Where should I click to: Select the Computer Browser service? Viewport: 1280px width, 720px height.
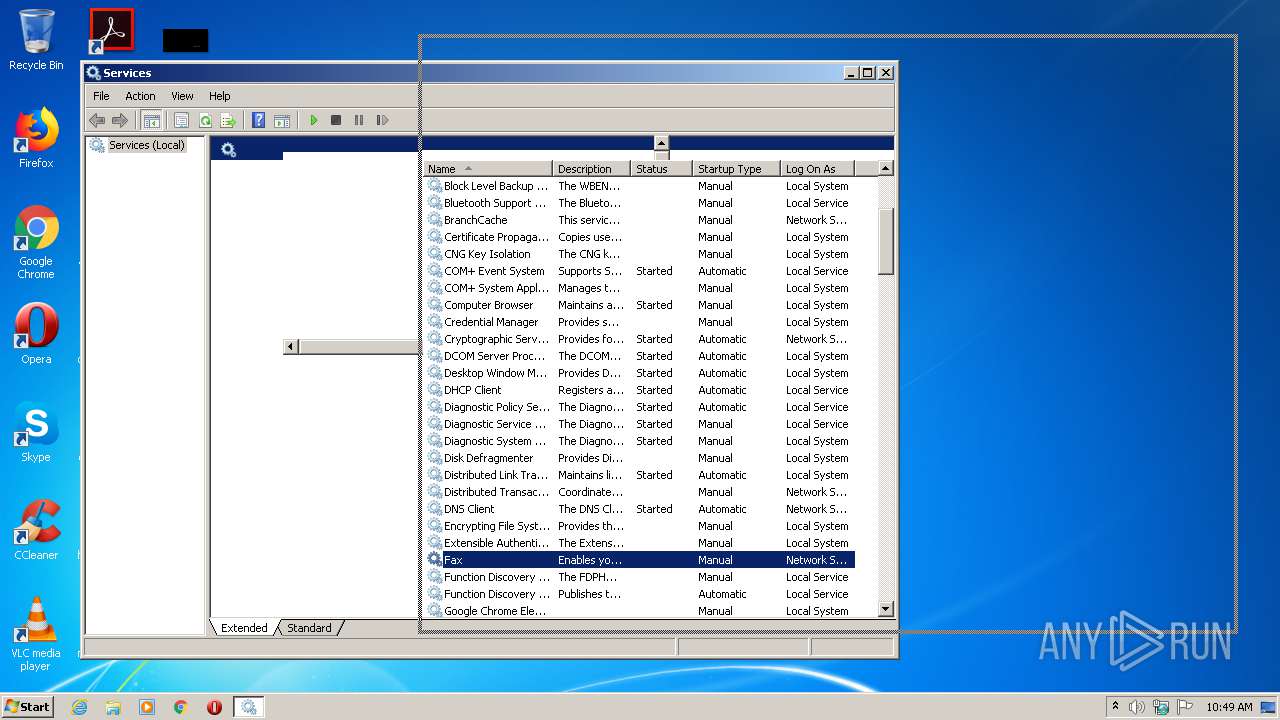point(640,305)
